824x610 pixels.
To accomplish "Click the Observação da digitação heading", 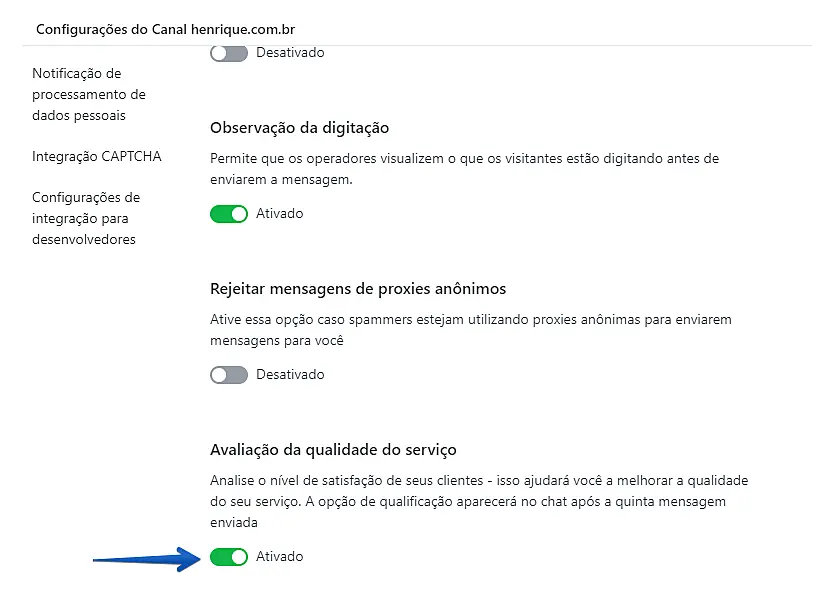I will click(299, 128).
